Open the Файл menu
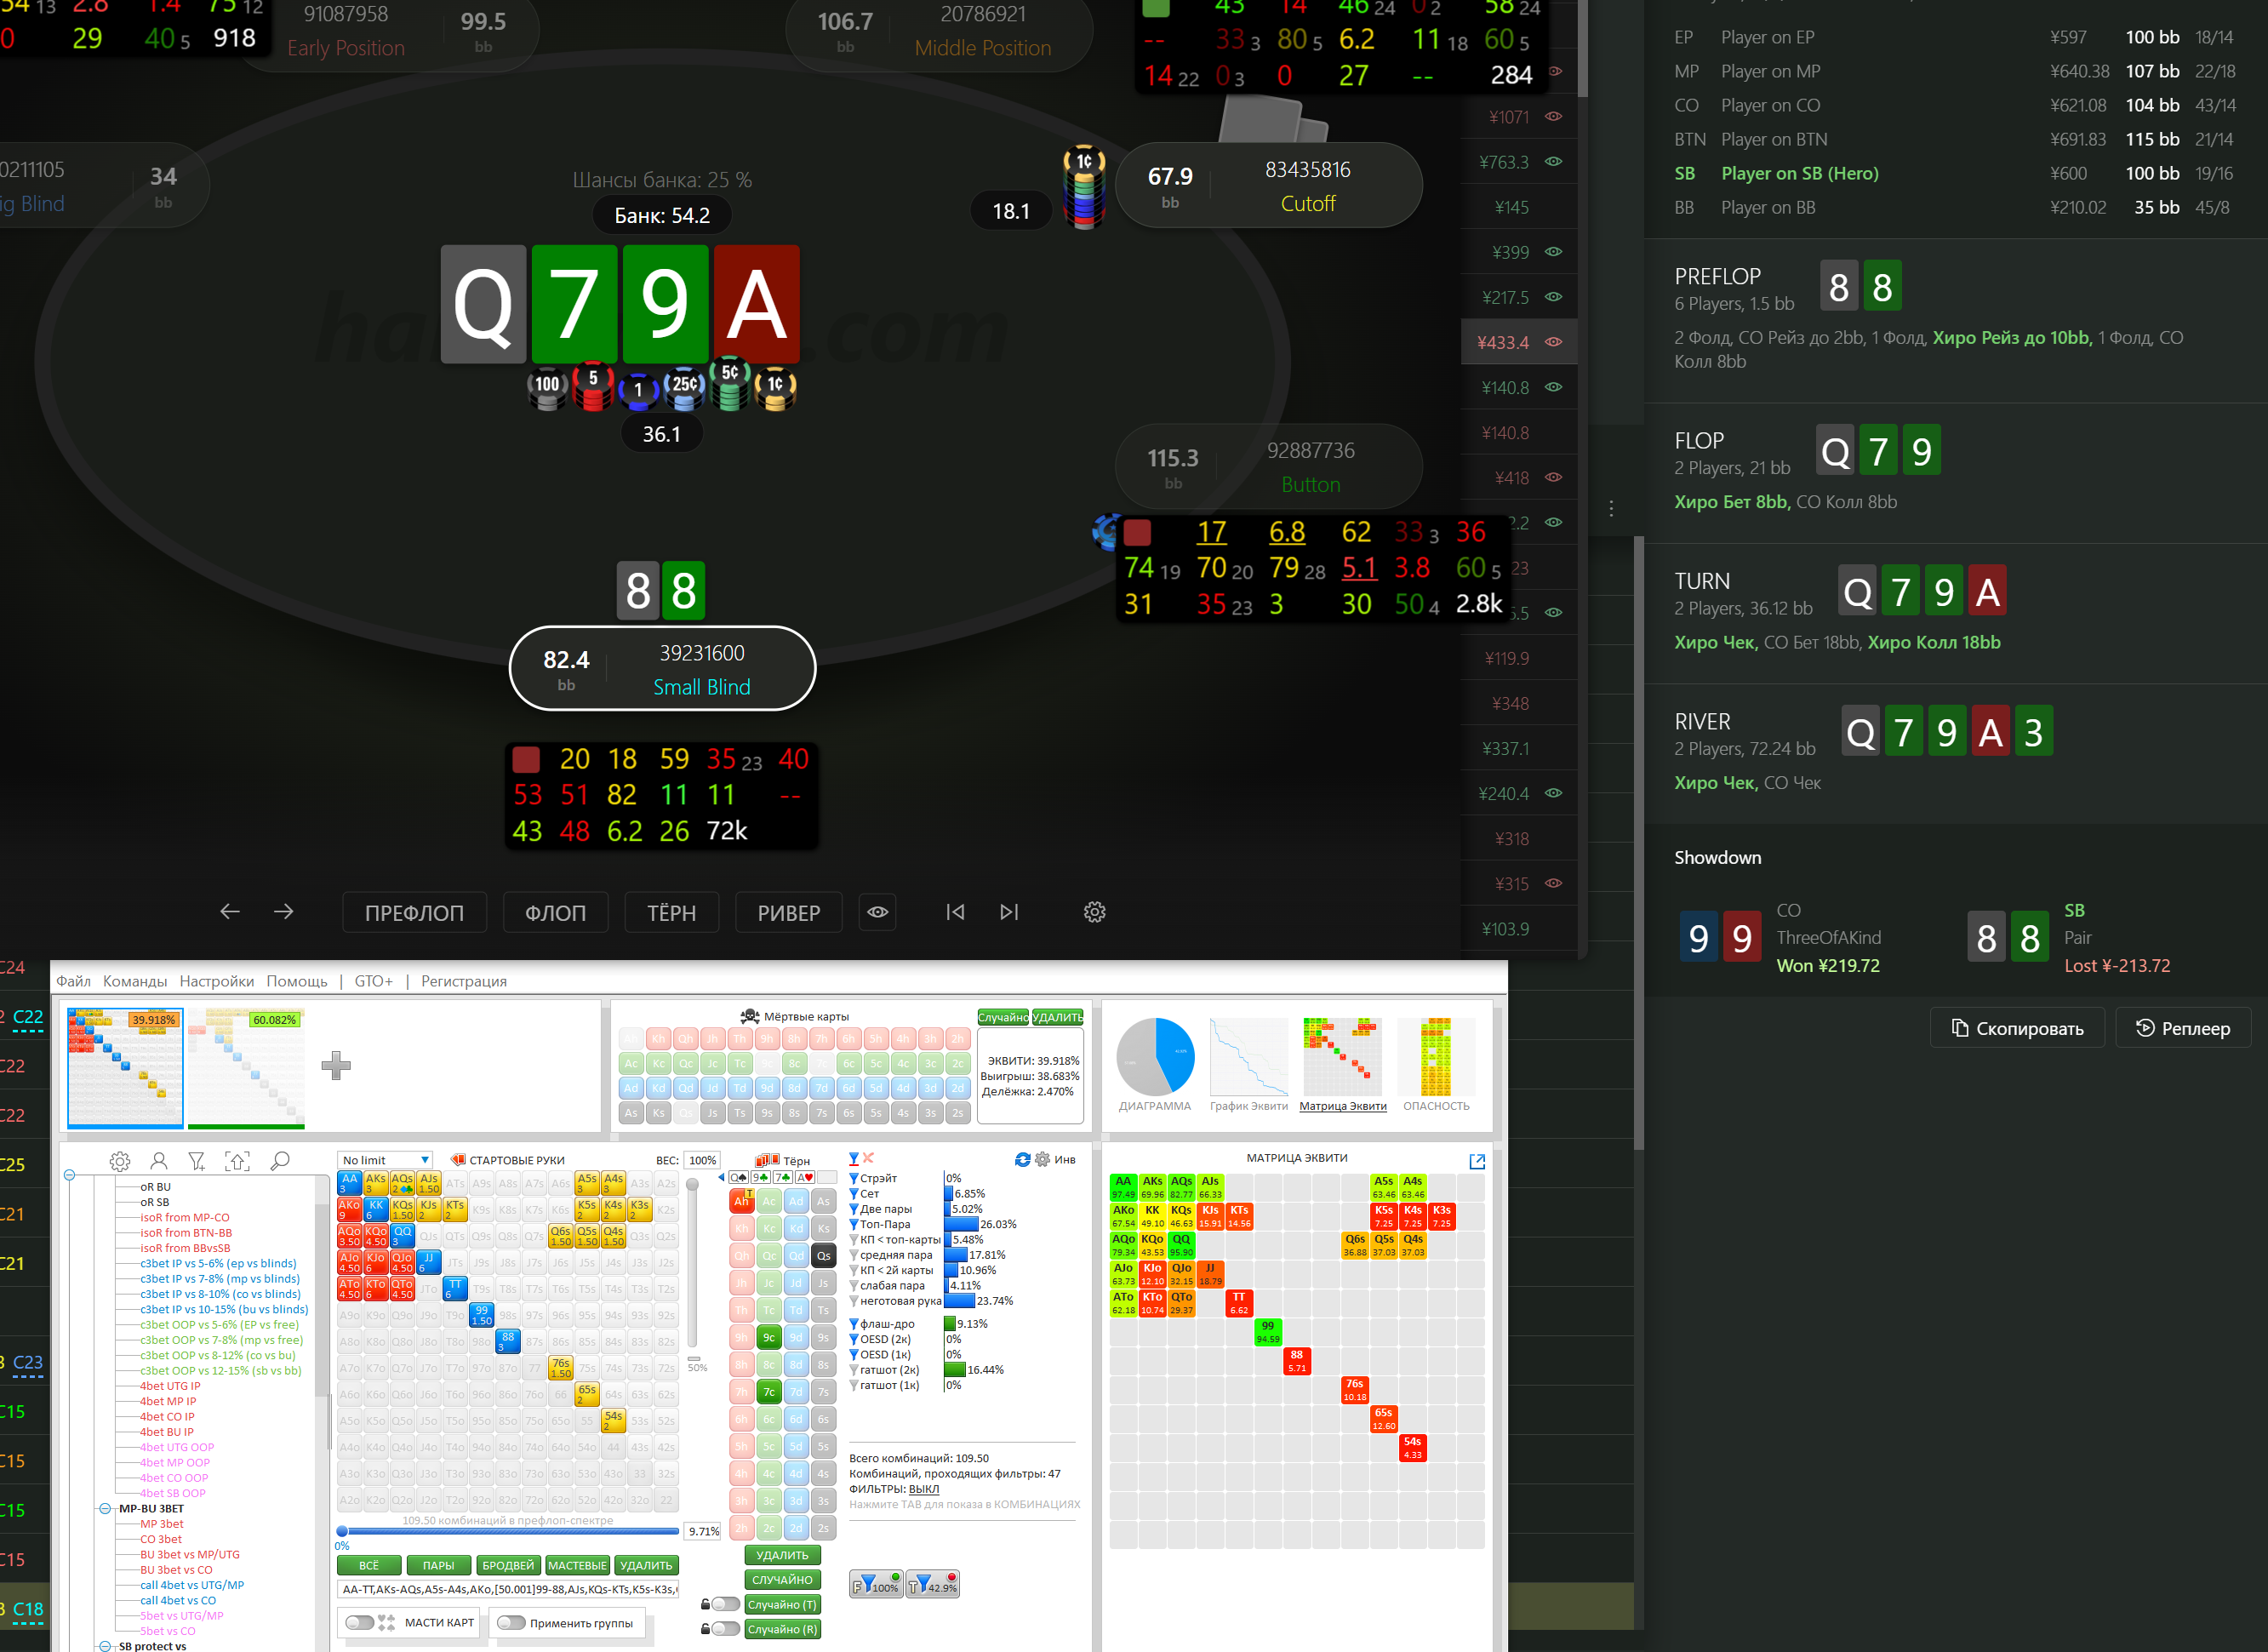Screen dimensions: 2268x1652 point(73,981)
